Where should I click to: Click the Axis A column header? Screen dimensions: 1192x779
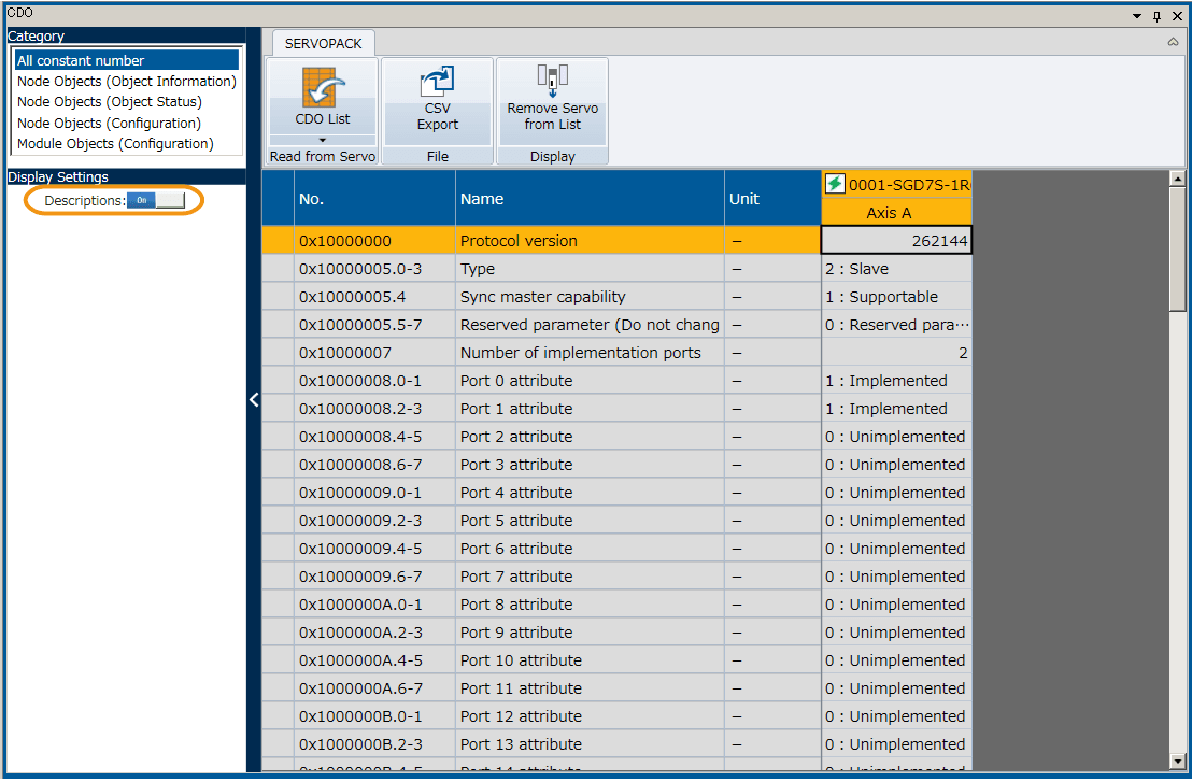[x=896, y=212]
